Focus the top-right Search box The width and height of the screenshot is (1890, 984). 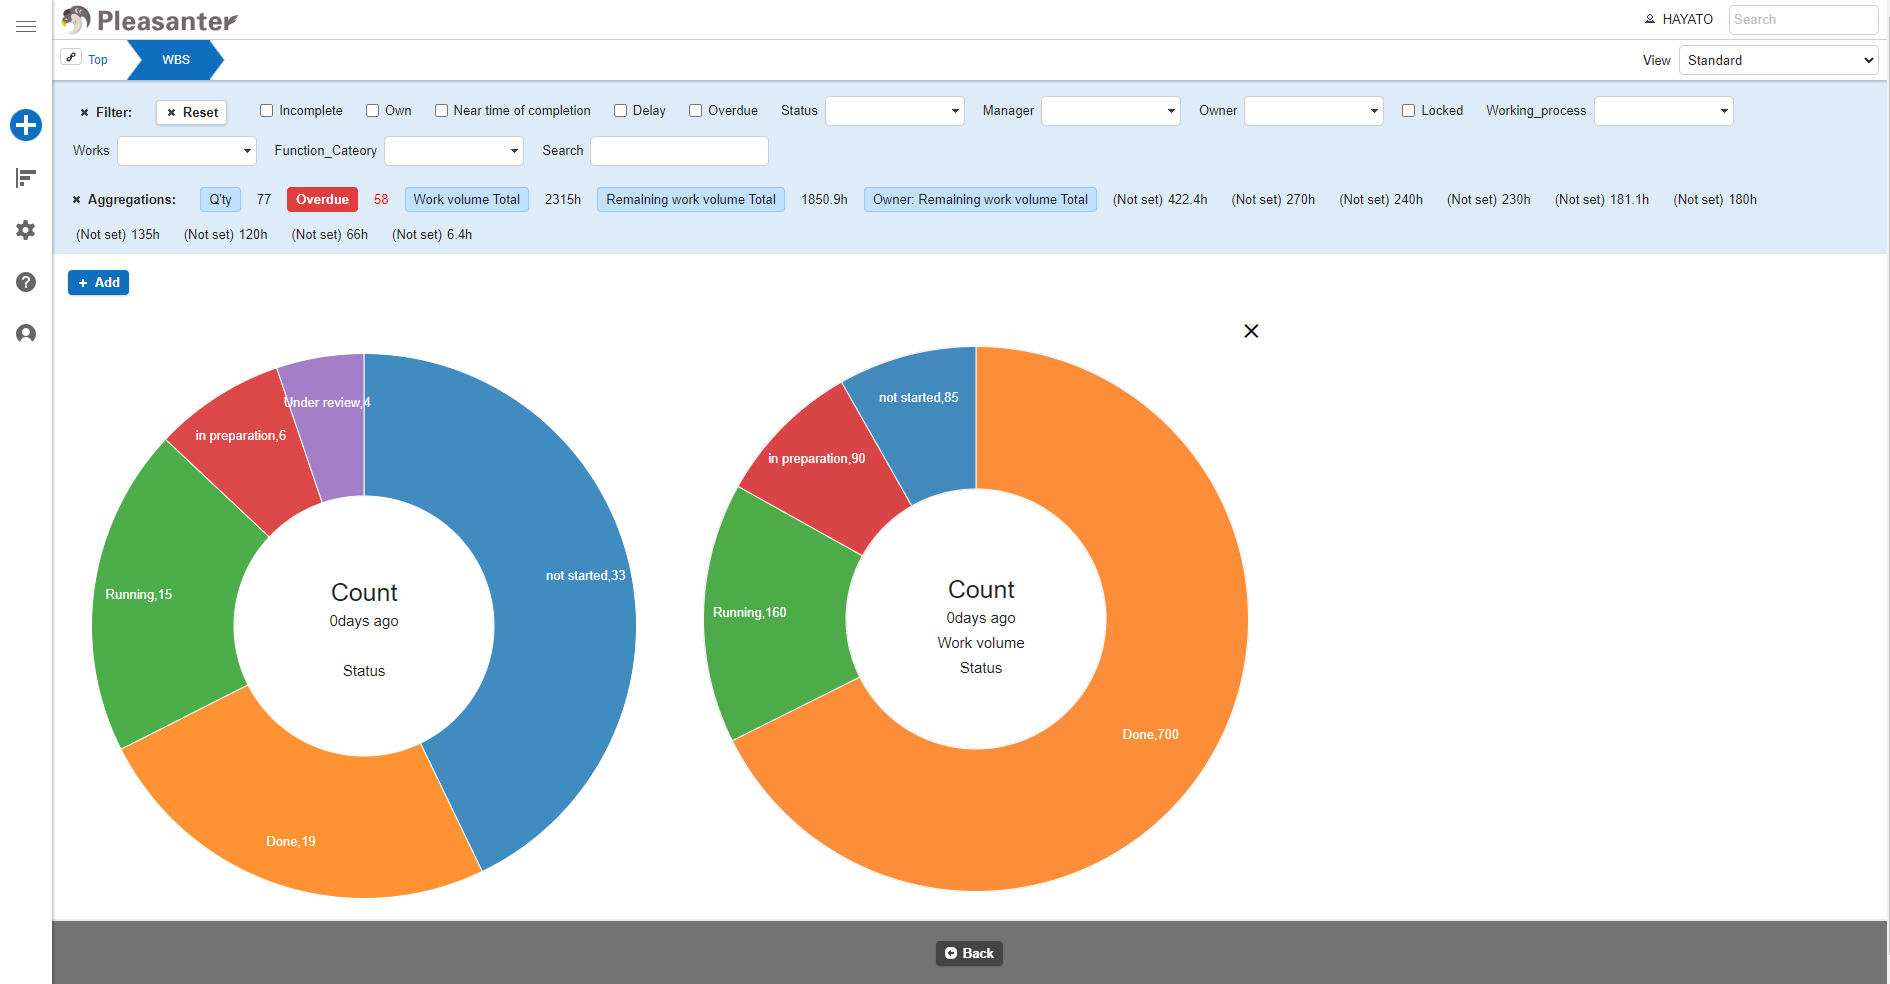point(1804,20)
